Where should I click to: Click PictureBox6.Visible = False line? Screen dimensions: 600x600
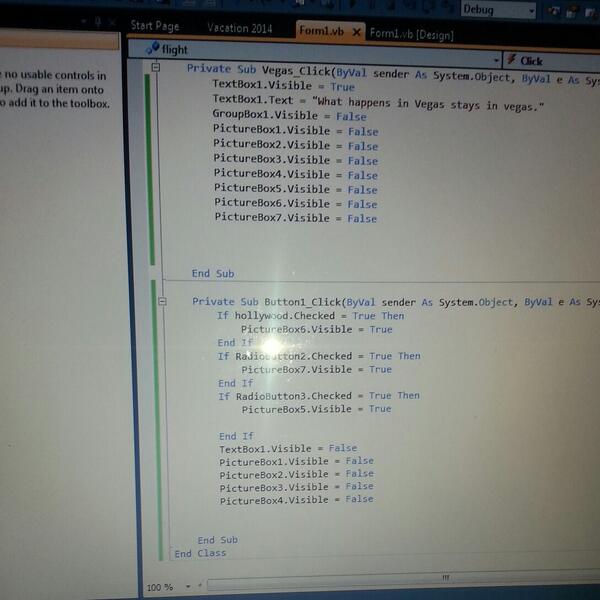pos(295,203)
